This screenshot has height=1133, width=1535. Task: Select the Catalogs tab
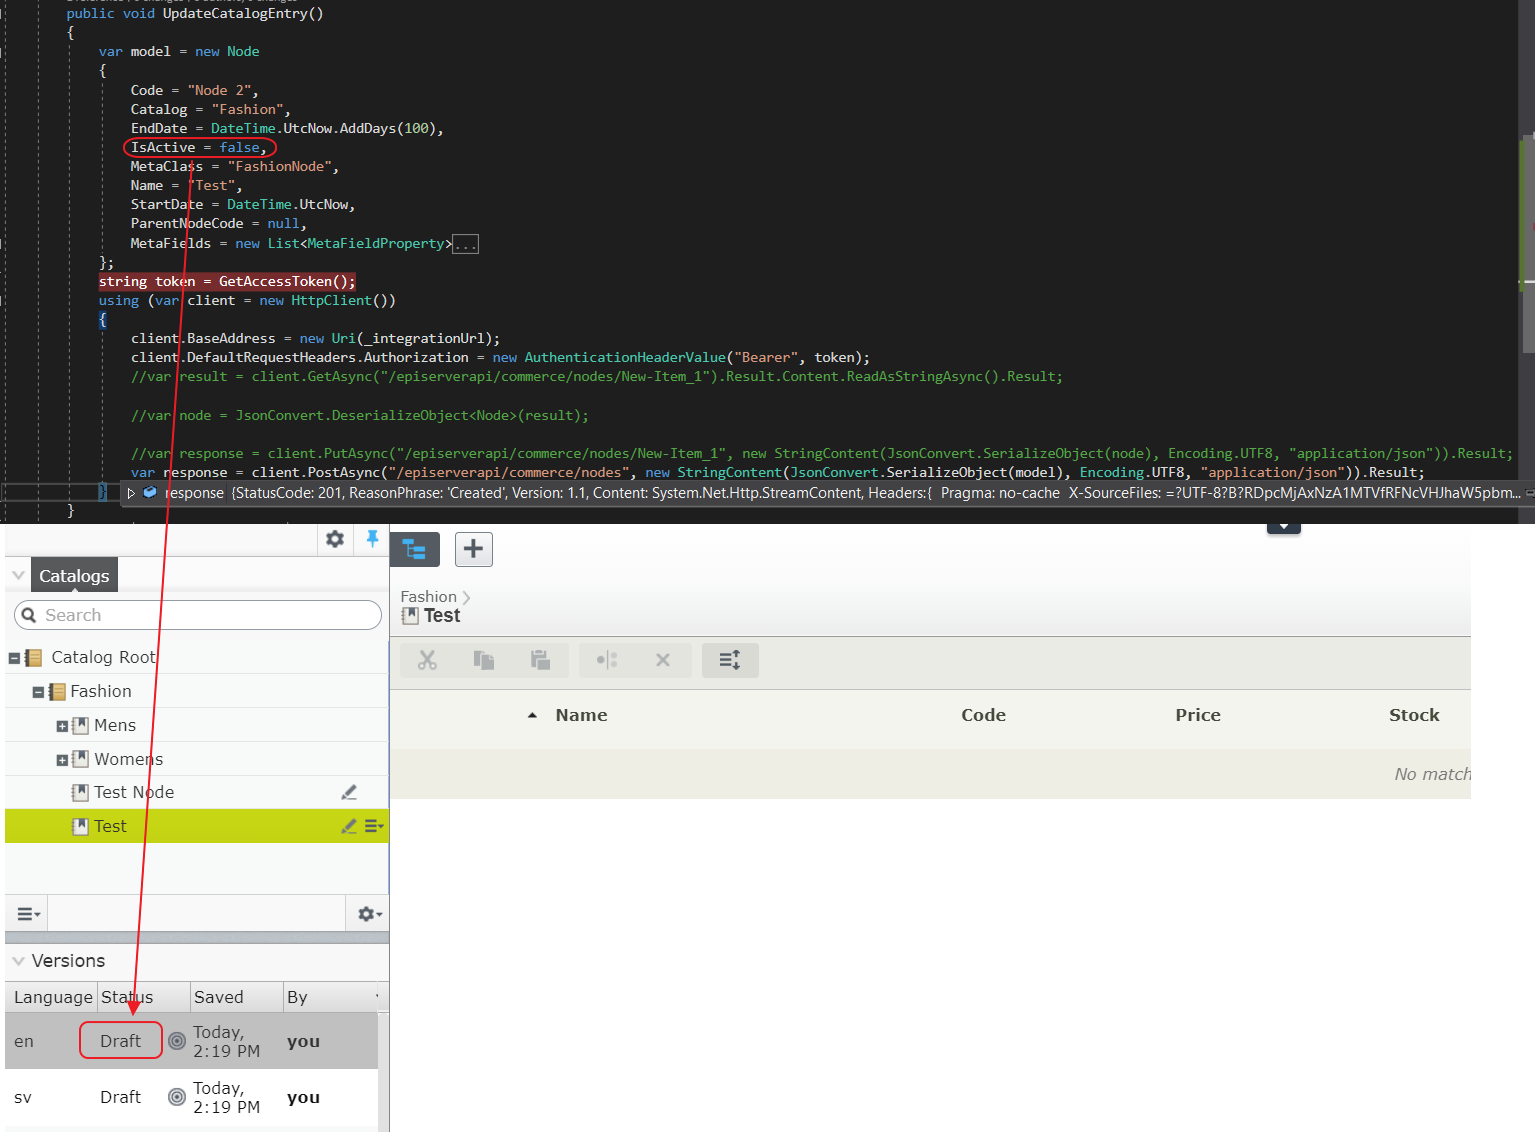tap(74, 576)
